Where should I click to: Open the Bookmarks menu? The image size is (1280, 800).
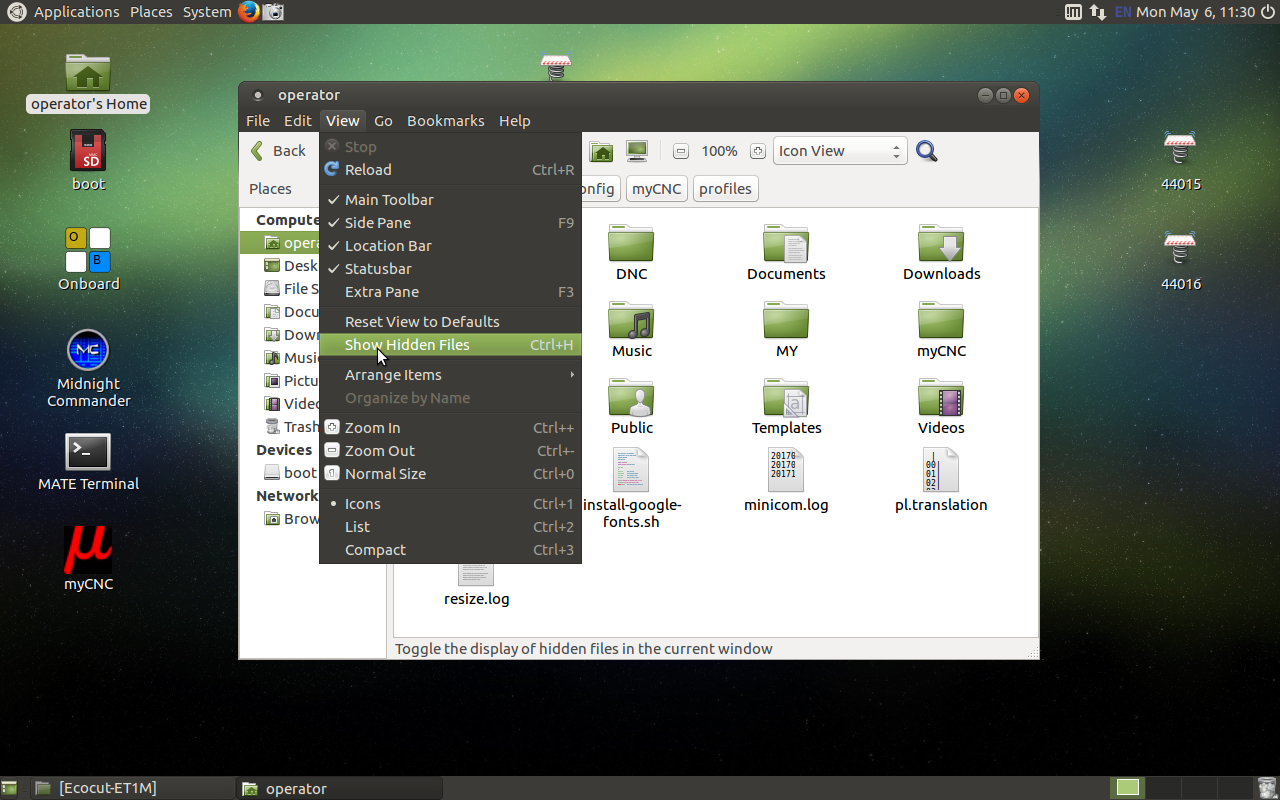(445, 121)
